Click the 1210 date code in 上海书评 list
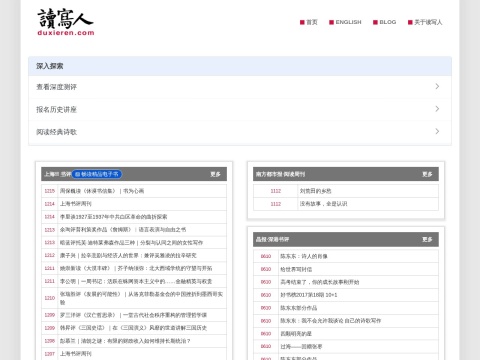480x360 pixels. click(50, 298)
